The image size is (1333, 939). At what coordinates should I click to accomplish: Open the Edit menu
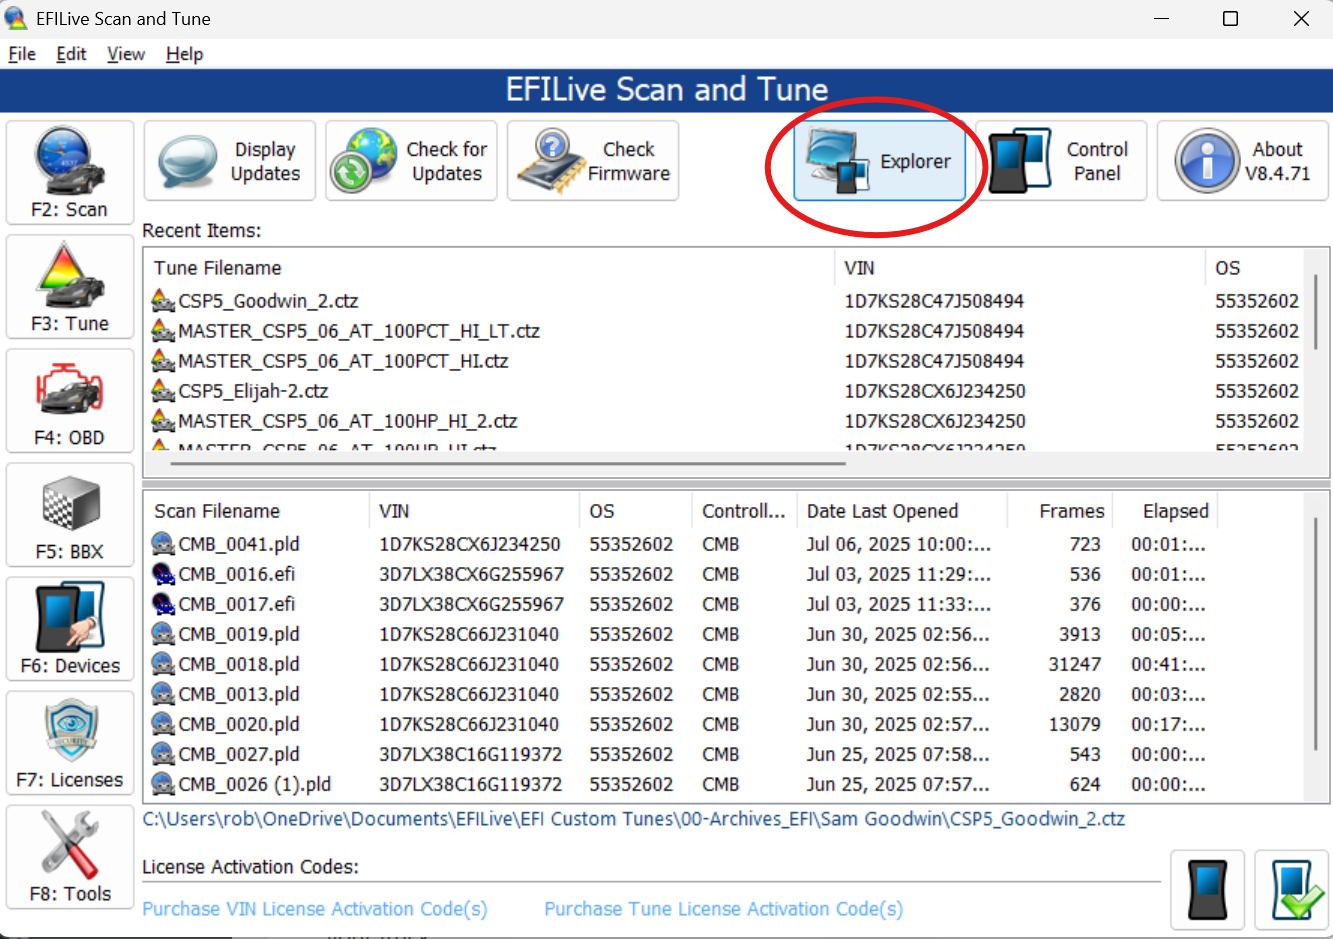coord(71,54)
